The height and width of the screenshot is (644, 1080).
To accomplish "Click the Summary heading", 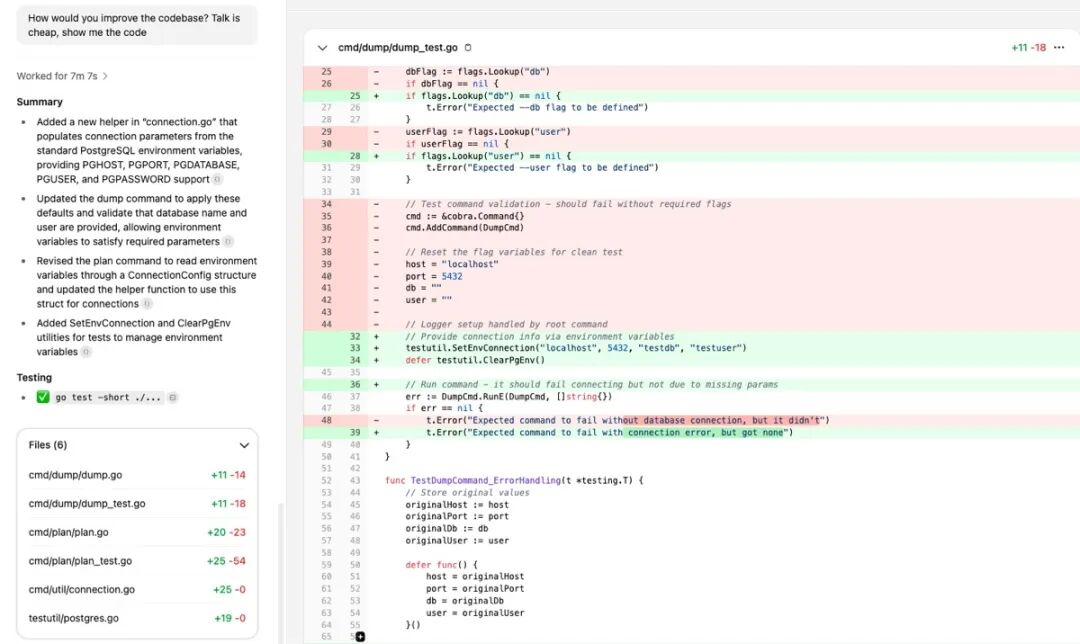I will pyautogui.click(x=39, y=102).
